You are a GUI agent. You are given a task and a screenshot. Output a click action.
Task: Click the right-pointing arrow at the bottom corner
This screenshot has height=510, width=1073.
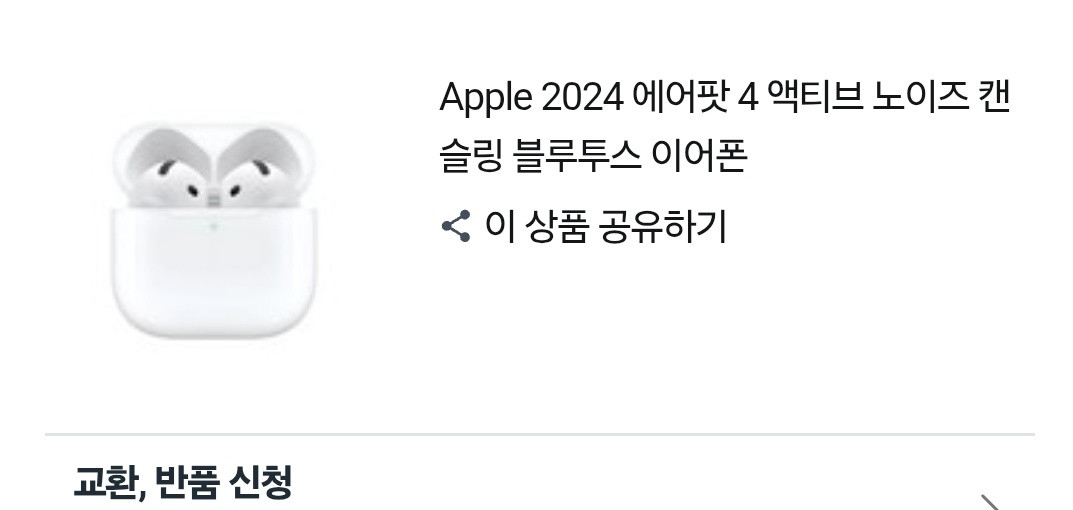pos(991,502)
